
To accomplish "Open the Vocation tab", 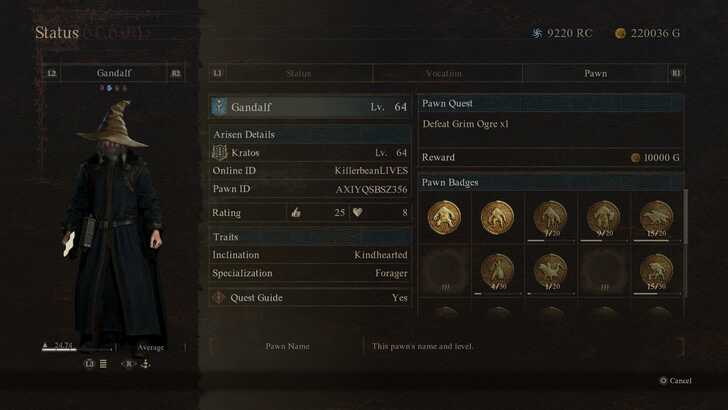I will tap(444, 73).
